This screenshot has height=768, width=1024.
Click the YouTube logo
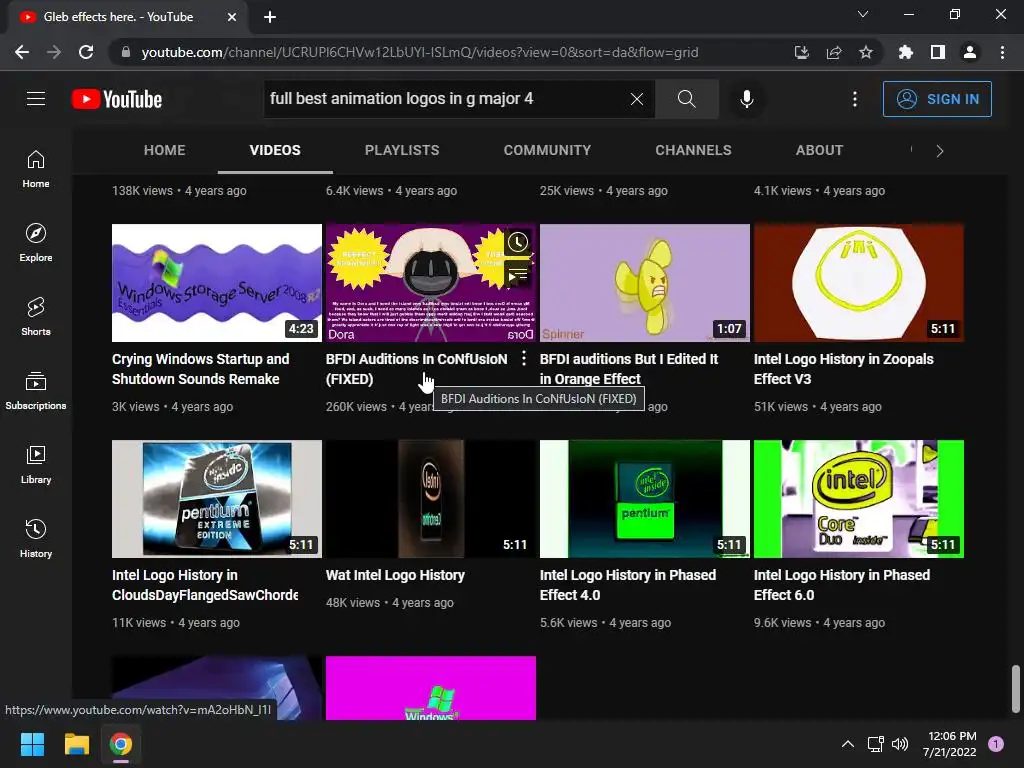tap(117, 99)
